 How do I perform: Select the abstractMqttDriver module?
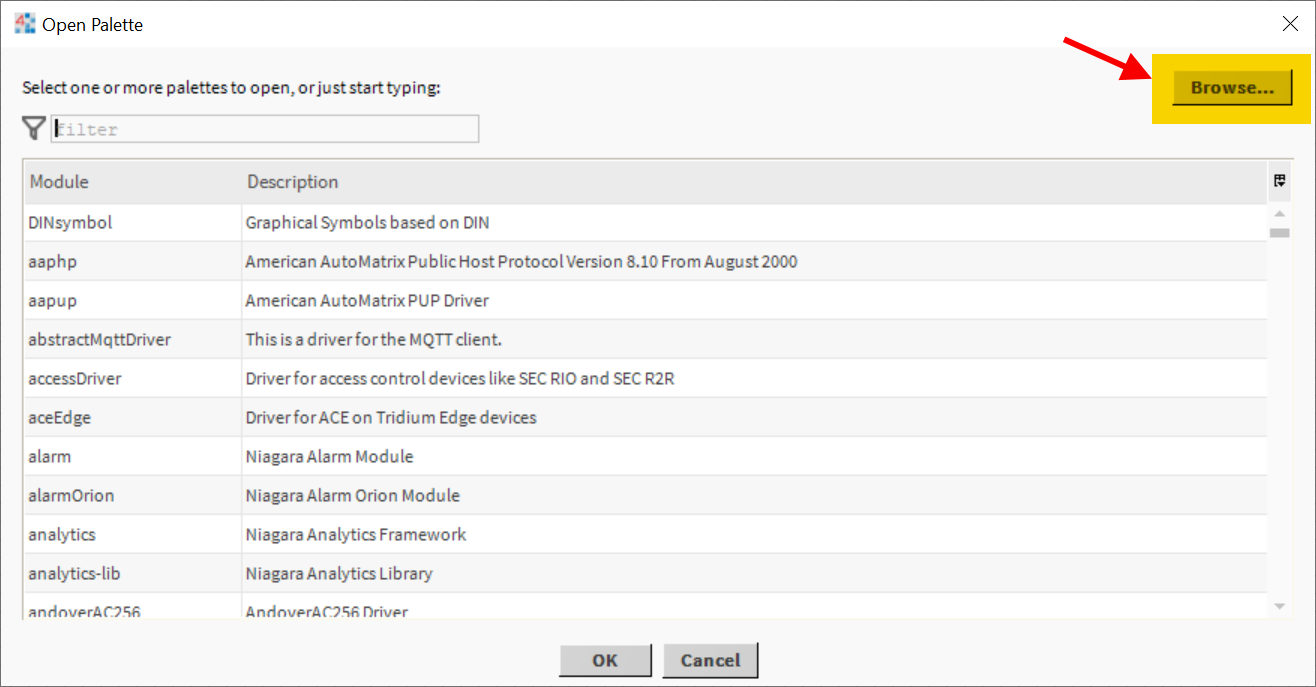coord(99,340)
